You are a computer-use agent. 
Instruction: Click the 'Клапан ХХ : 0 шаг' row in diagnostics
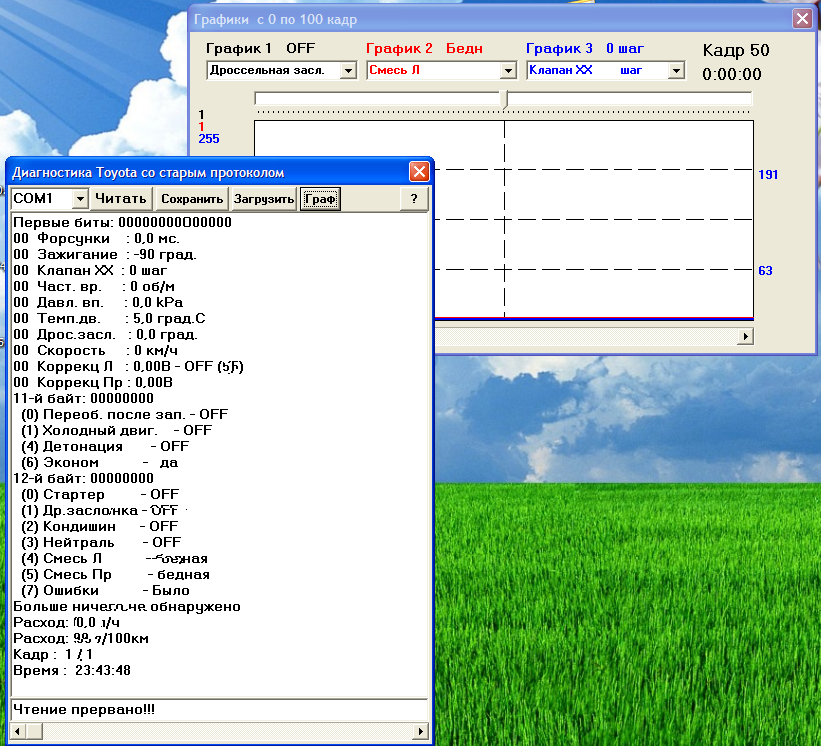pos(90,271)
